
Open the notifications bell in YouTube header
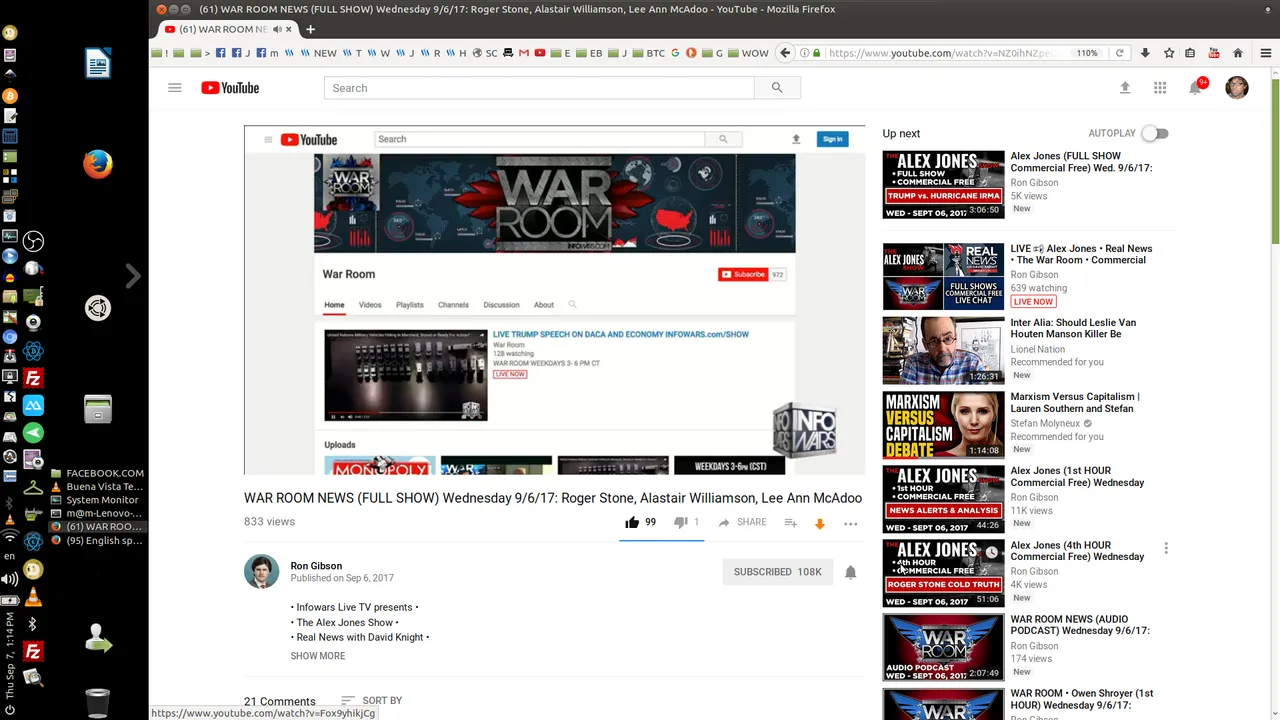click(1195, 88)
